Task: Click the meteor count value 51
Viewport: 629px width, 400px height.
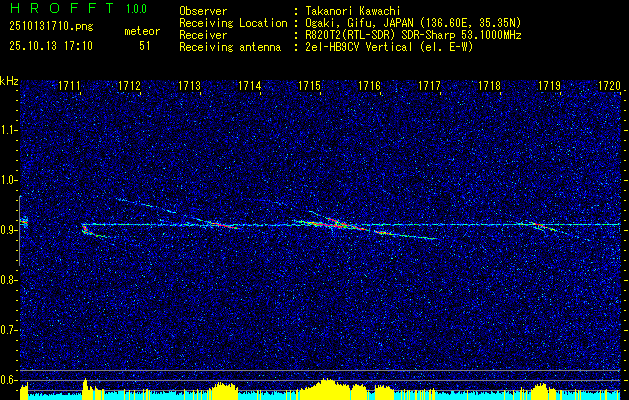Action: point(145,46)
